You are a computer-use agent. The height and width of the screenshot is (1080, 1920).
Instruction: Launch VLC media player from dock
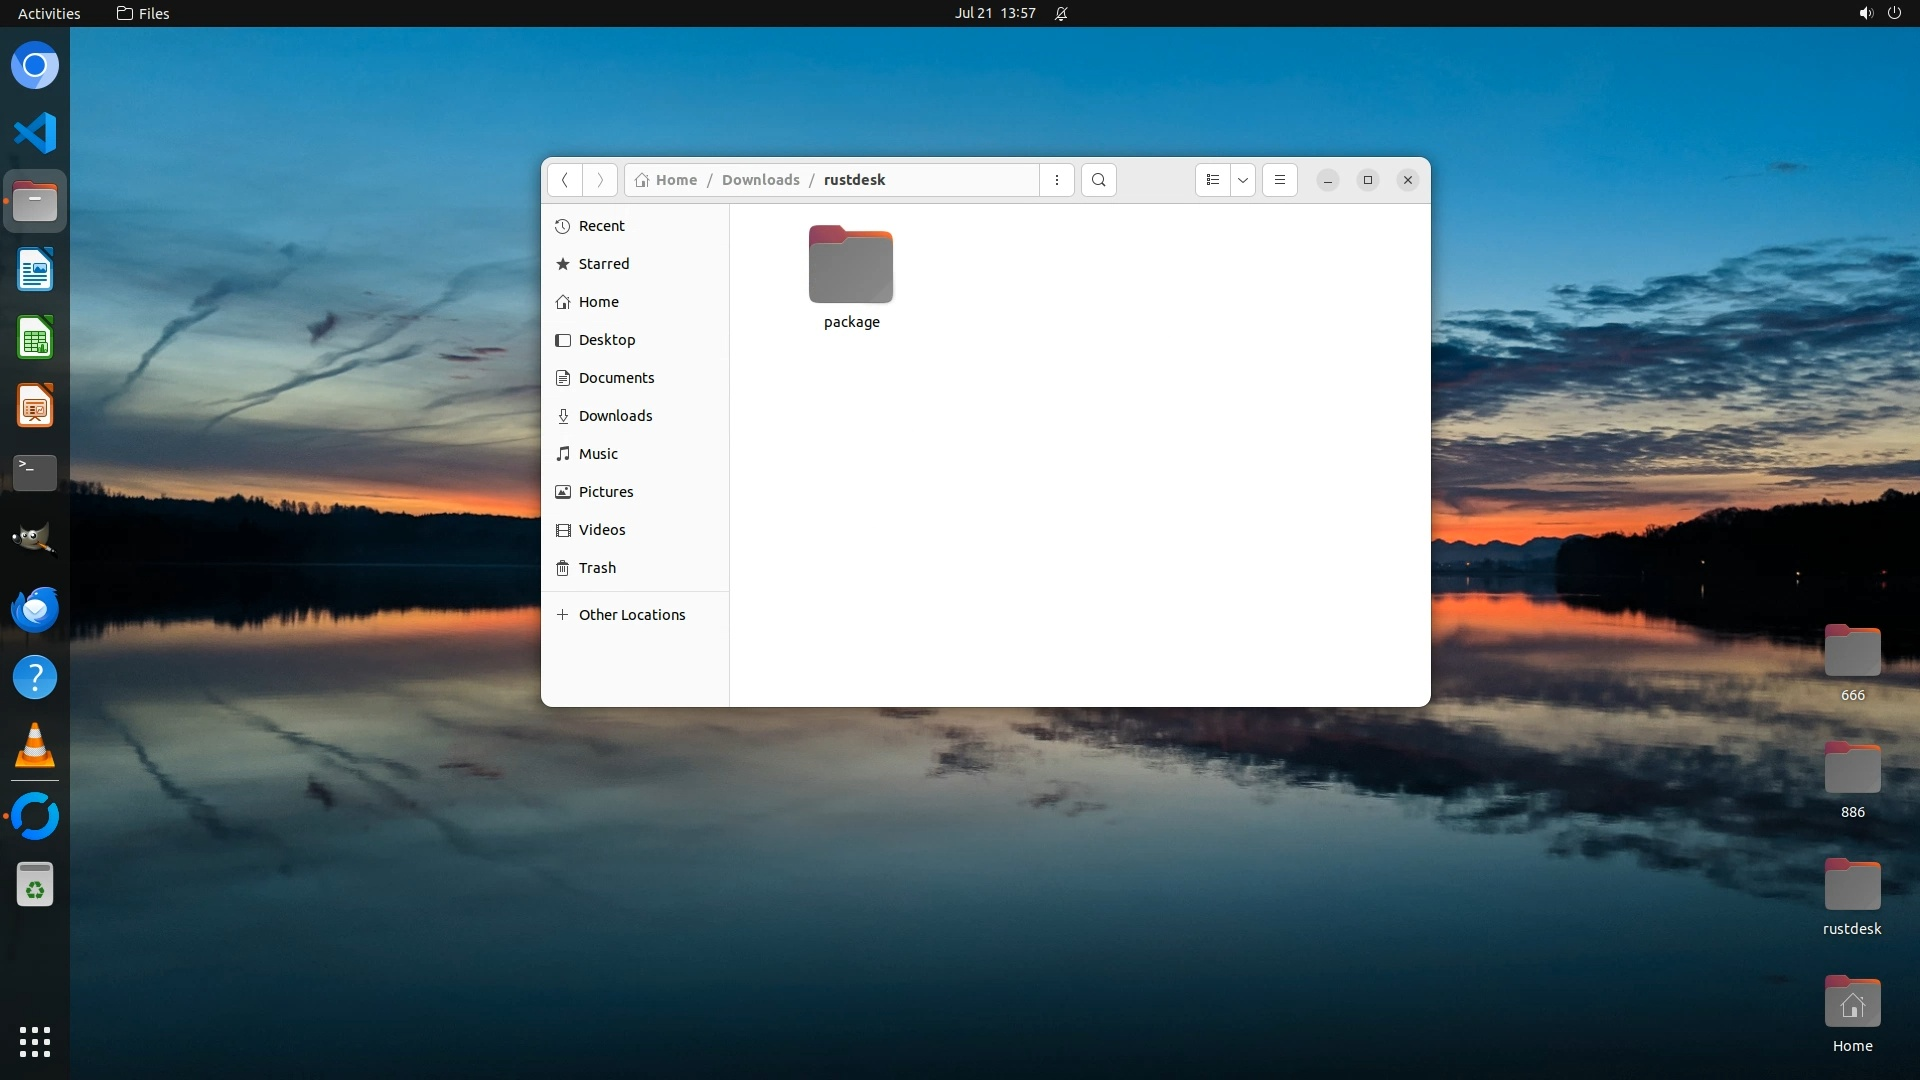(35, 746)
